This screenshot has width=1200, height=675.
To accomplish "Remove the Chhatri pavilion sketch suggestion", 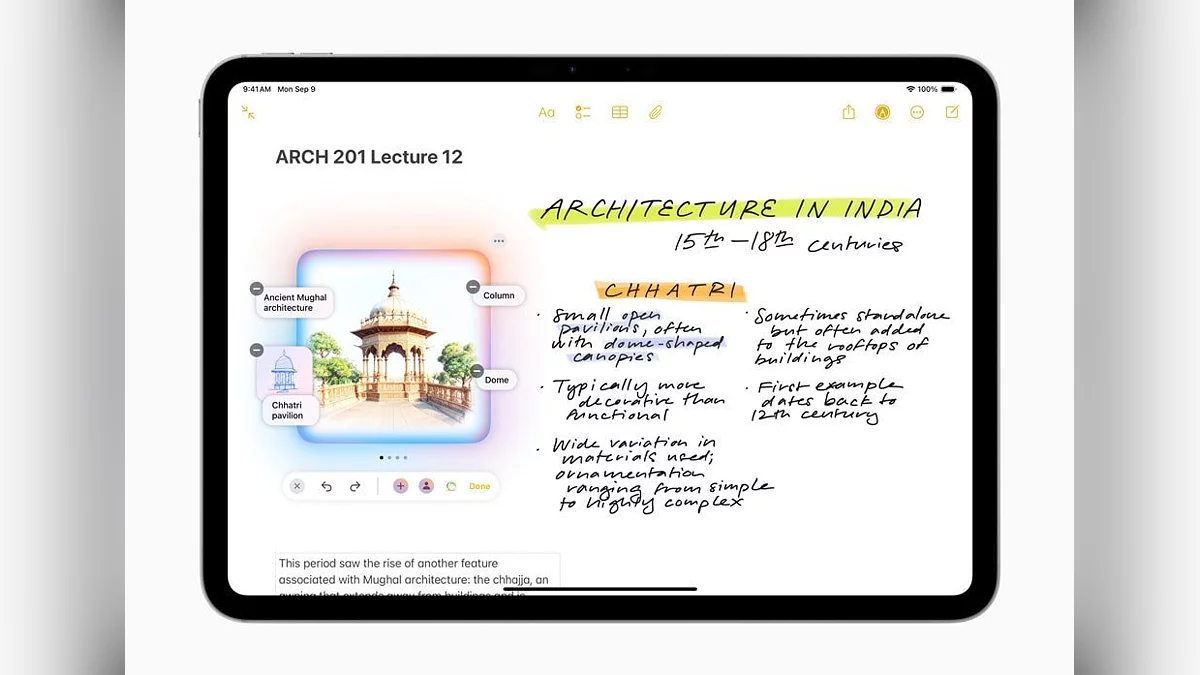I will coord(257,350).
